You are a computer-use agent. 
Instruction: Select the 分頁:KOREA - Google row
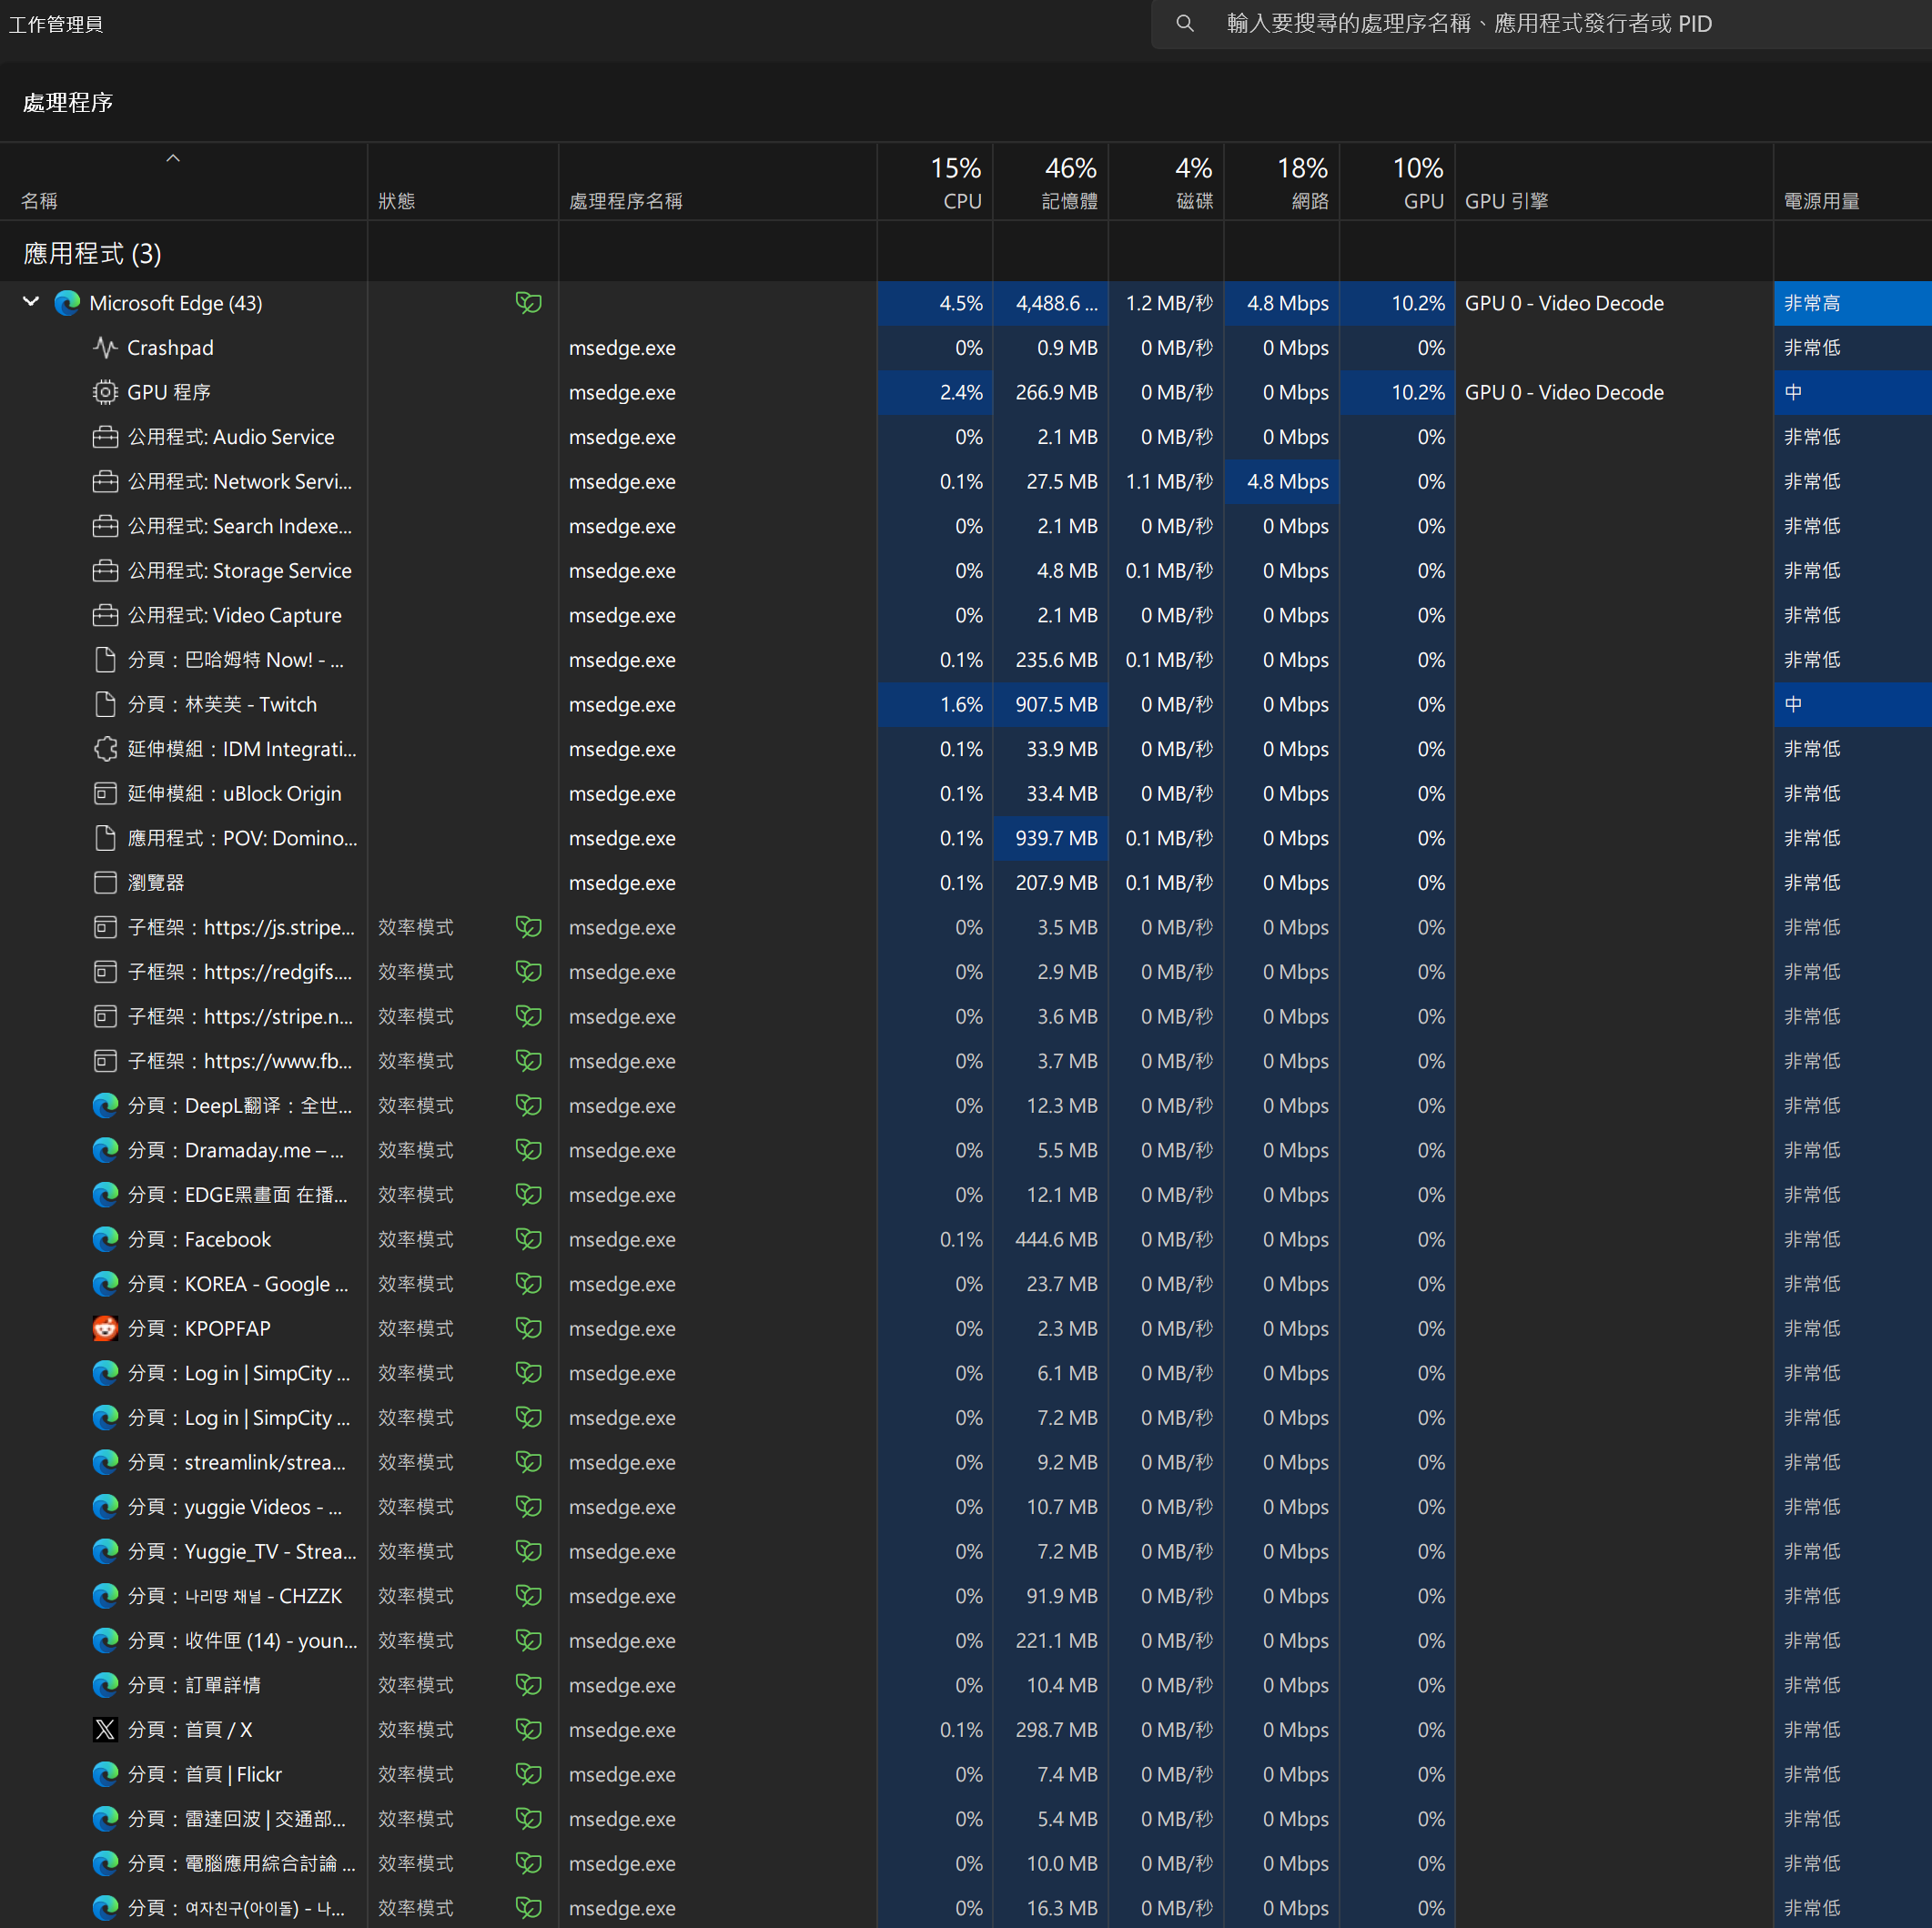[966, 1284]
